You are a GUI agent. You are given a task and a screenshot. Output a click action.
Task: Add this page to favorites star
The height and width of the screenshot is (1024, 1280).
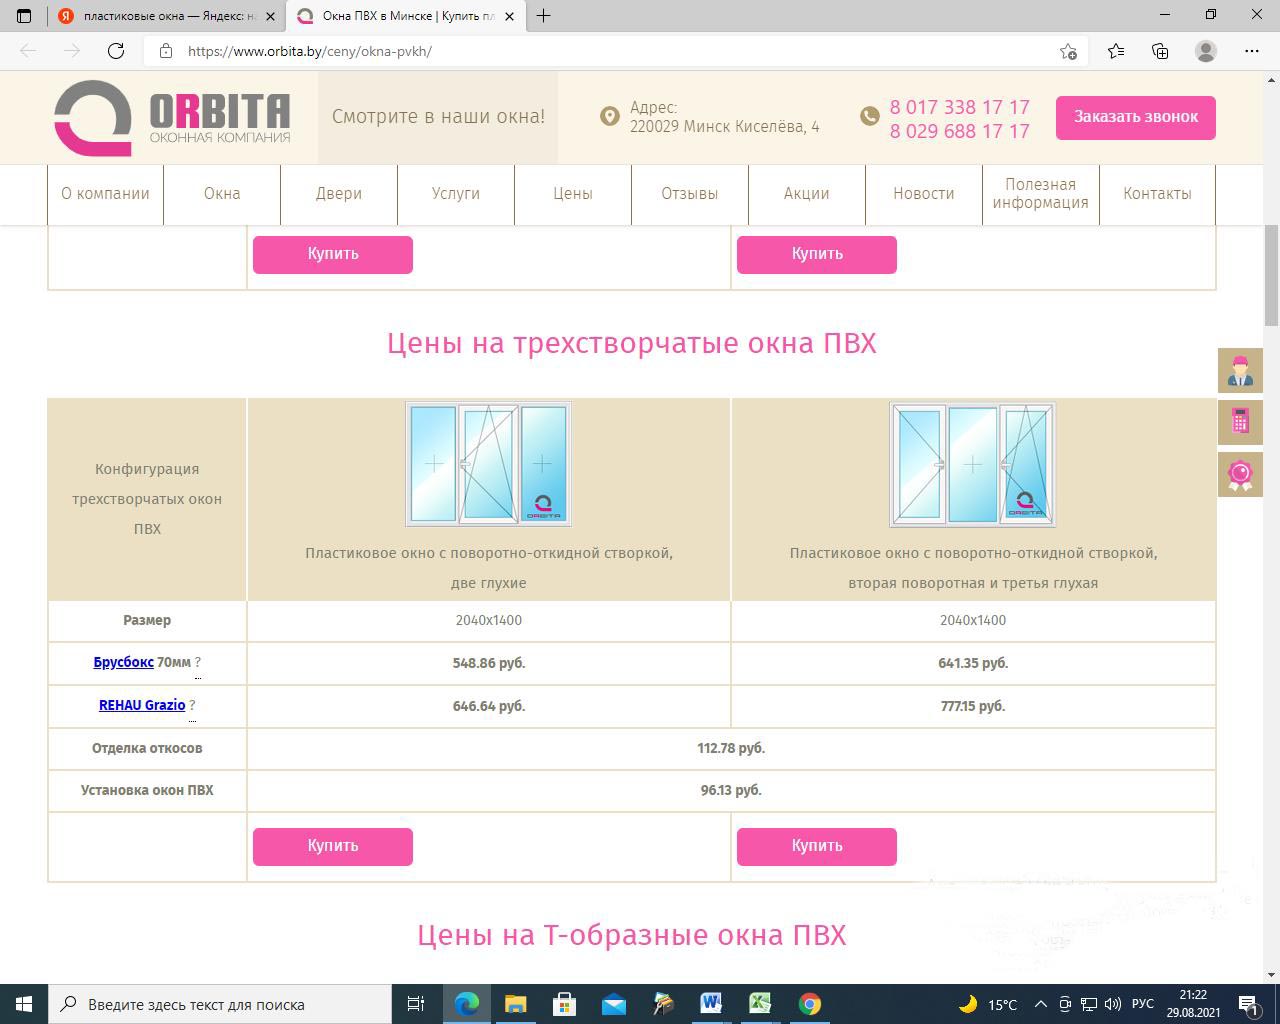tap(1068, 51)
